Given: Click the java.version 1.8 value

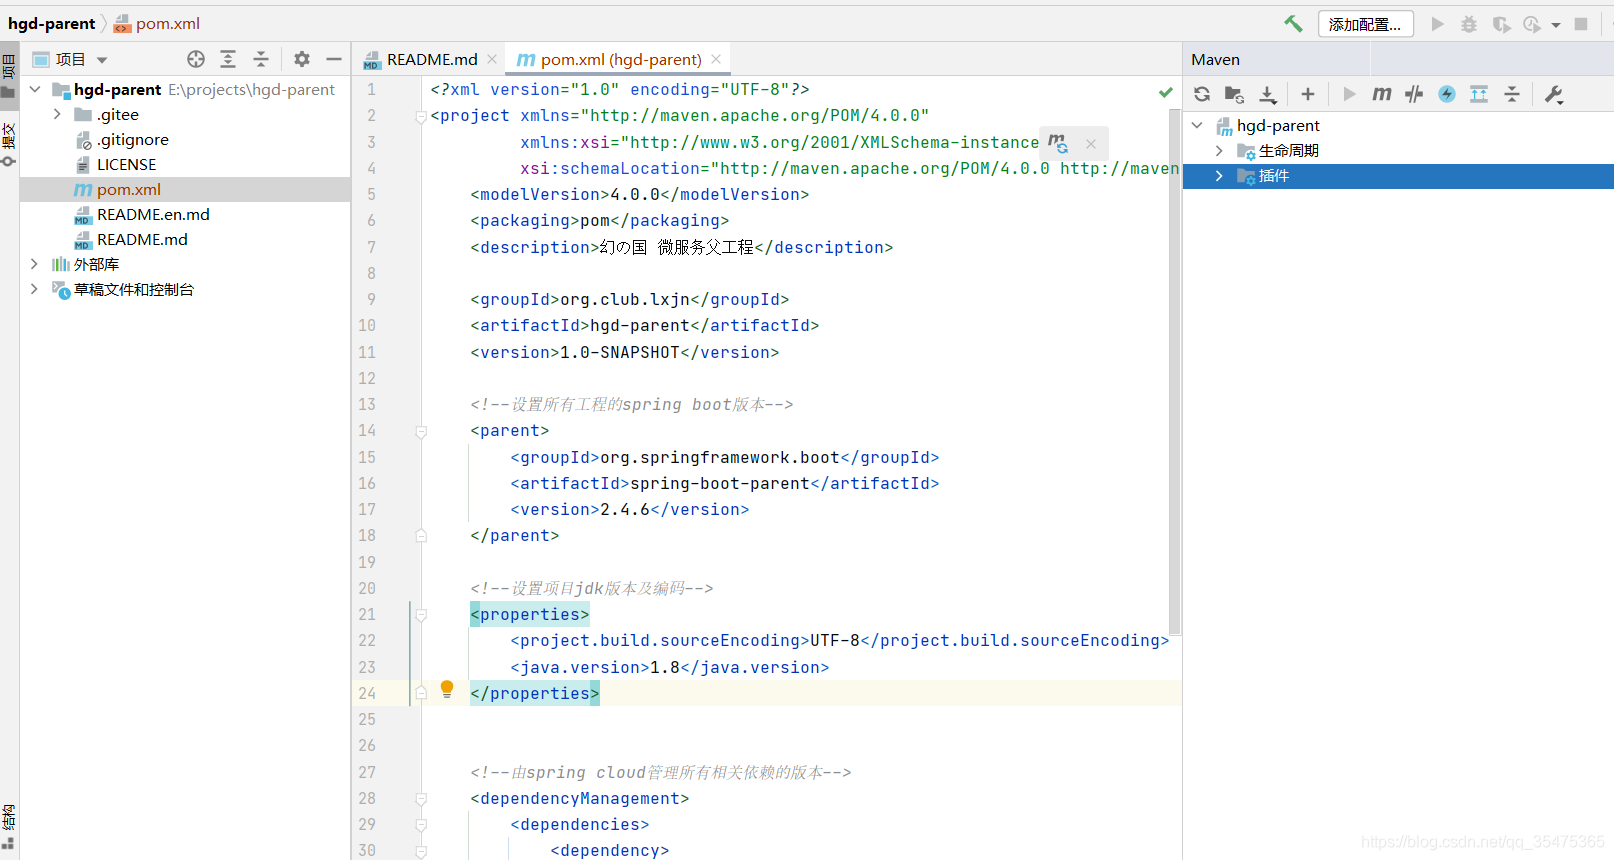Looking at the screenshot, I should click(x=665, y=667).
